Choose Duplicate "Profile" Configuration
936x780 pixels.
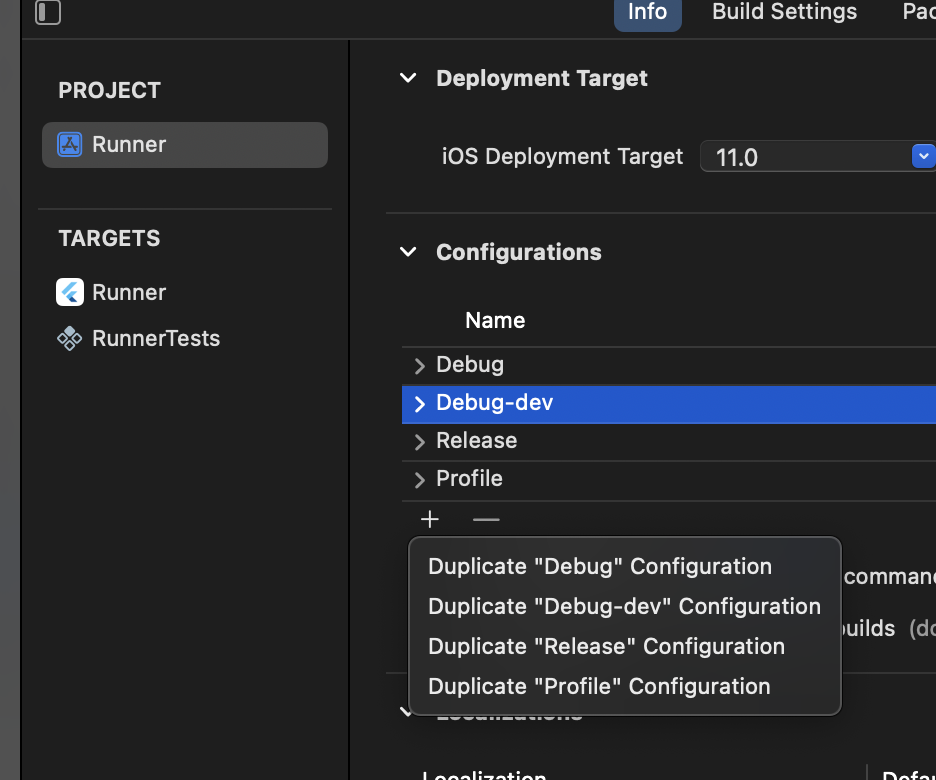(599, 686)
